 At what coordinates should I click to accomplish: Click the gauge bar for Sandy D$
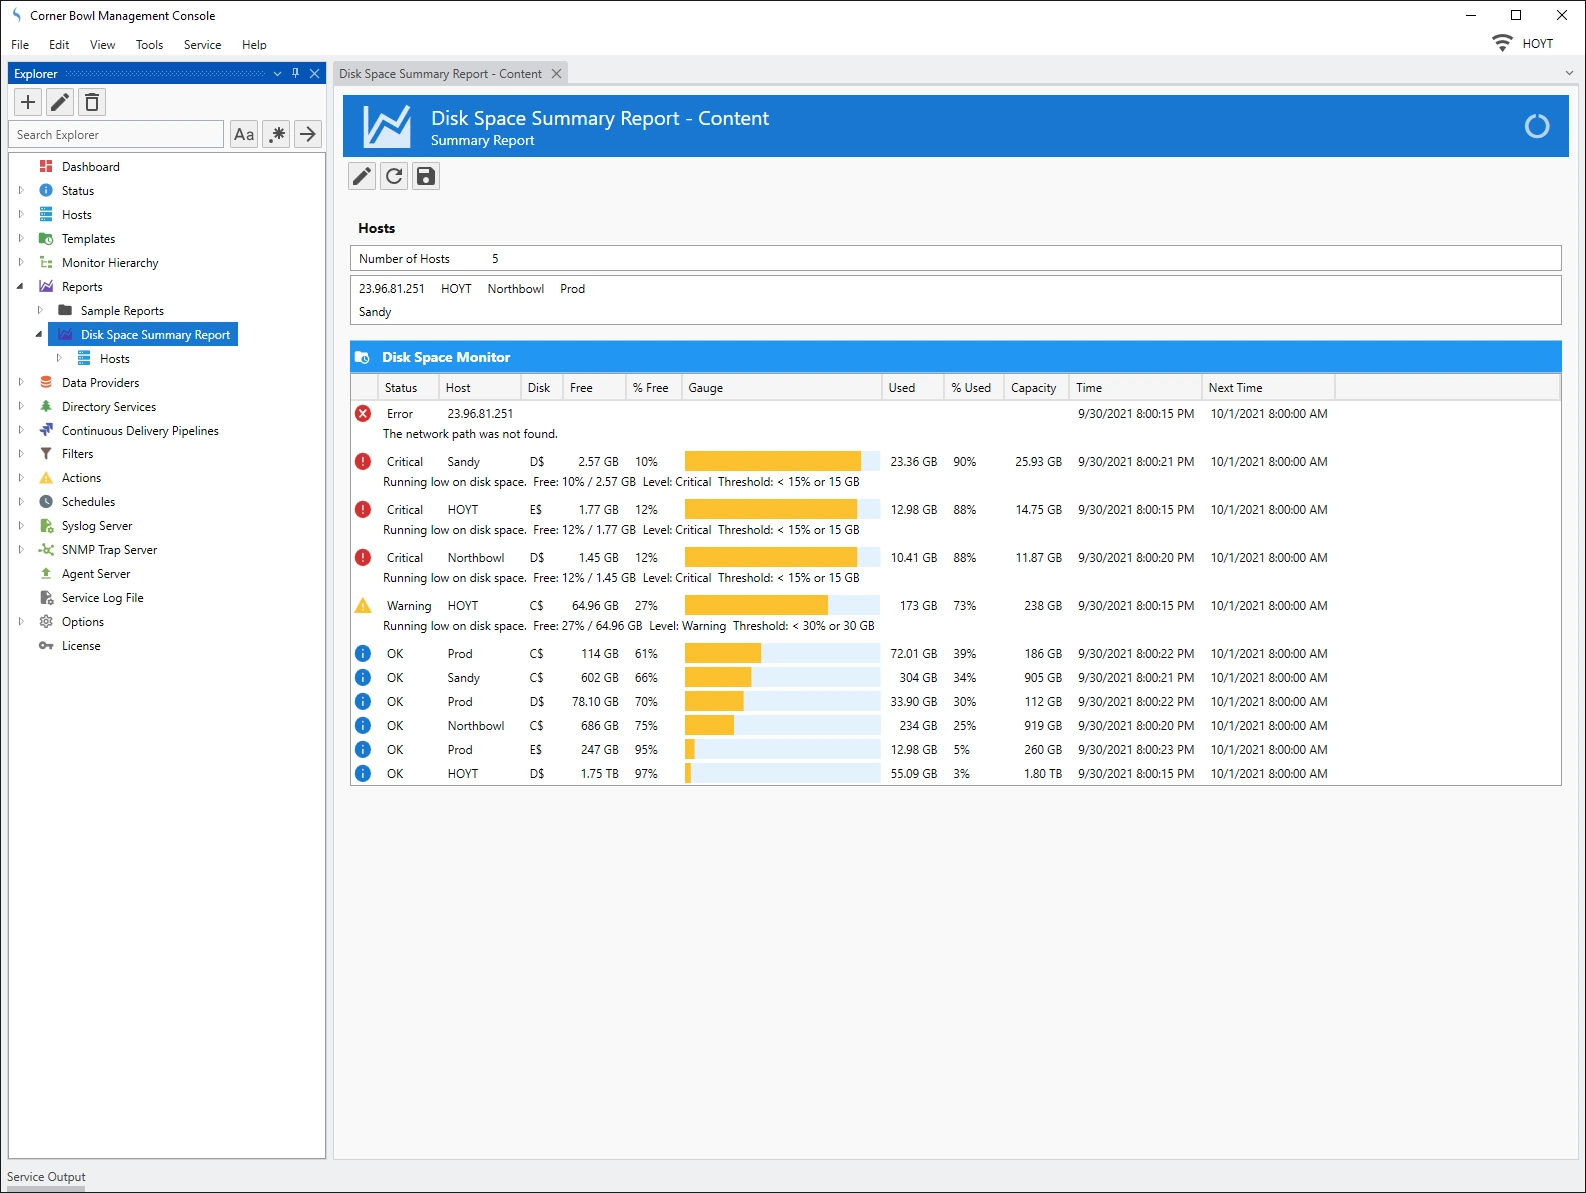pos(781,462)
